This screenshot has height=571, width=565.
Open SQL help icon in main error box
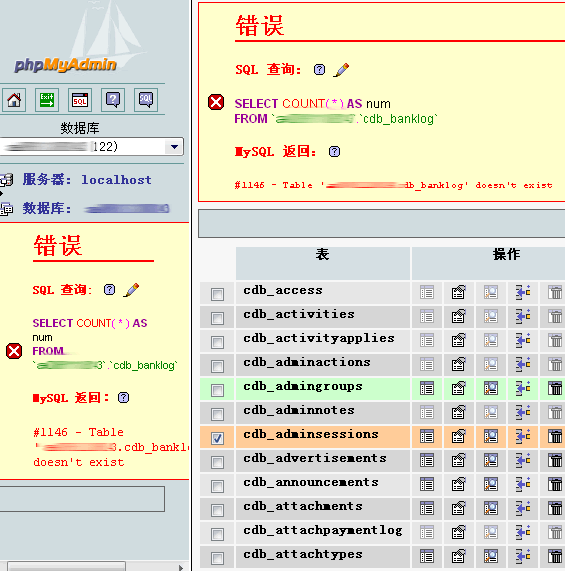(319, 70)
